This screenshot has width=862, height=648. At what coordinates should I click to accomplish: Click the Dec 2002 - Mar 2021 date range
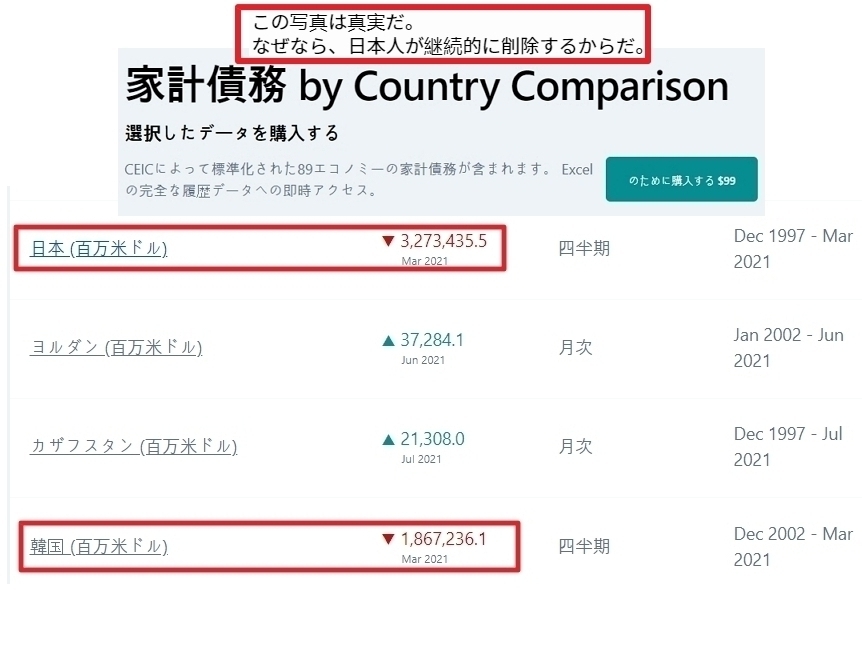(792, 547)
